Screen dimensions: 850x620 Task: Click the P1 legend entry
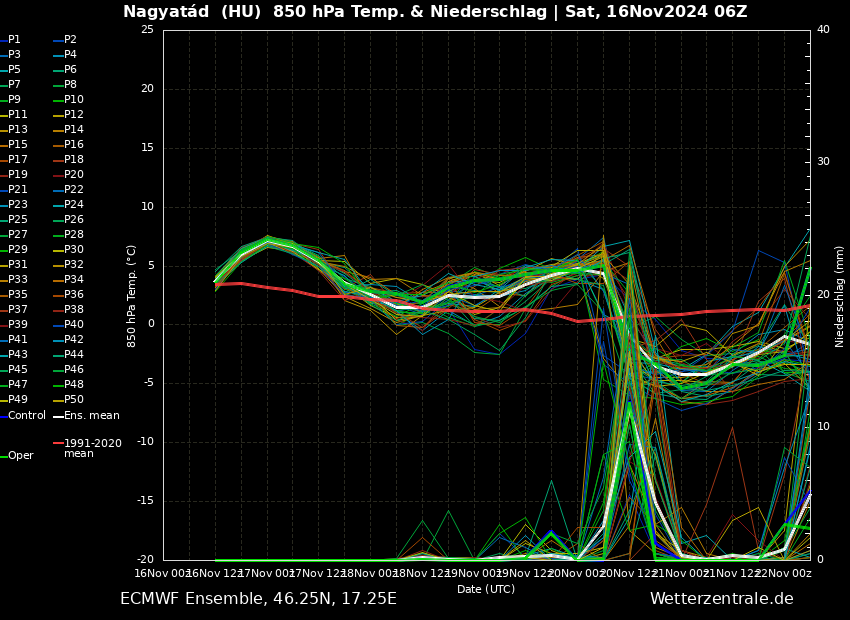point(14,40)
